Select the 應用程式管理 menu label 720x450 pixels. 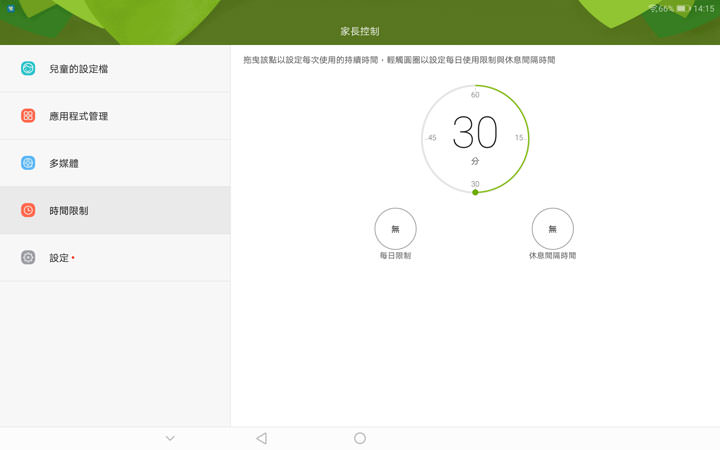[78, 116]
